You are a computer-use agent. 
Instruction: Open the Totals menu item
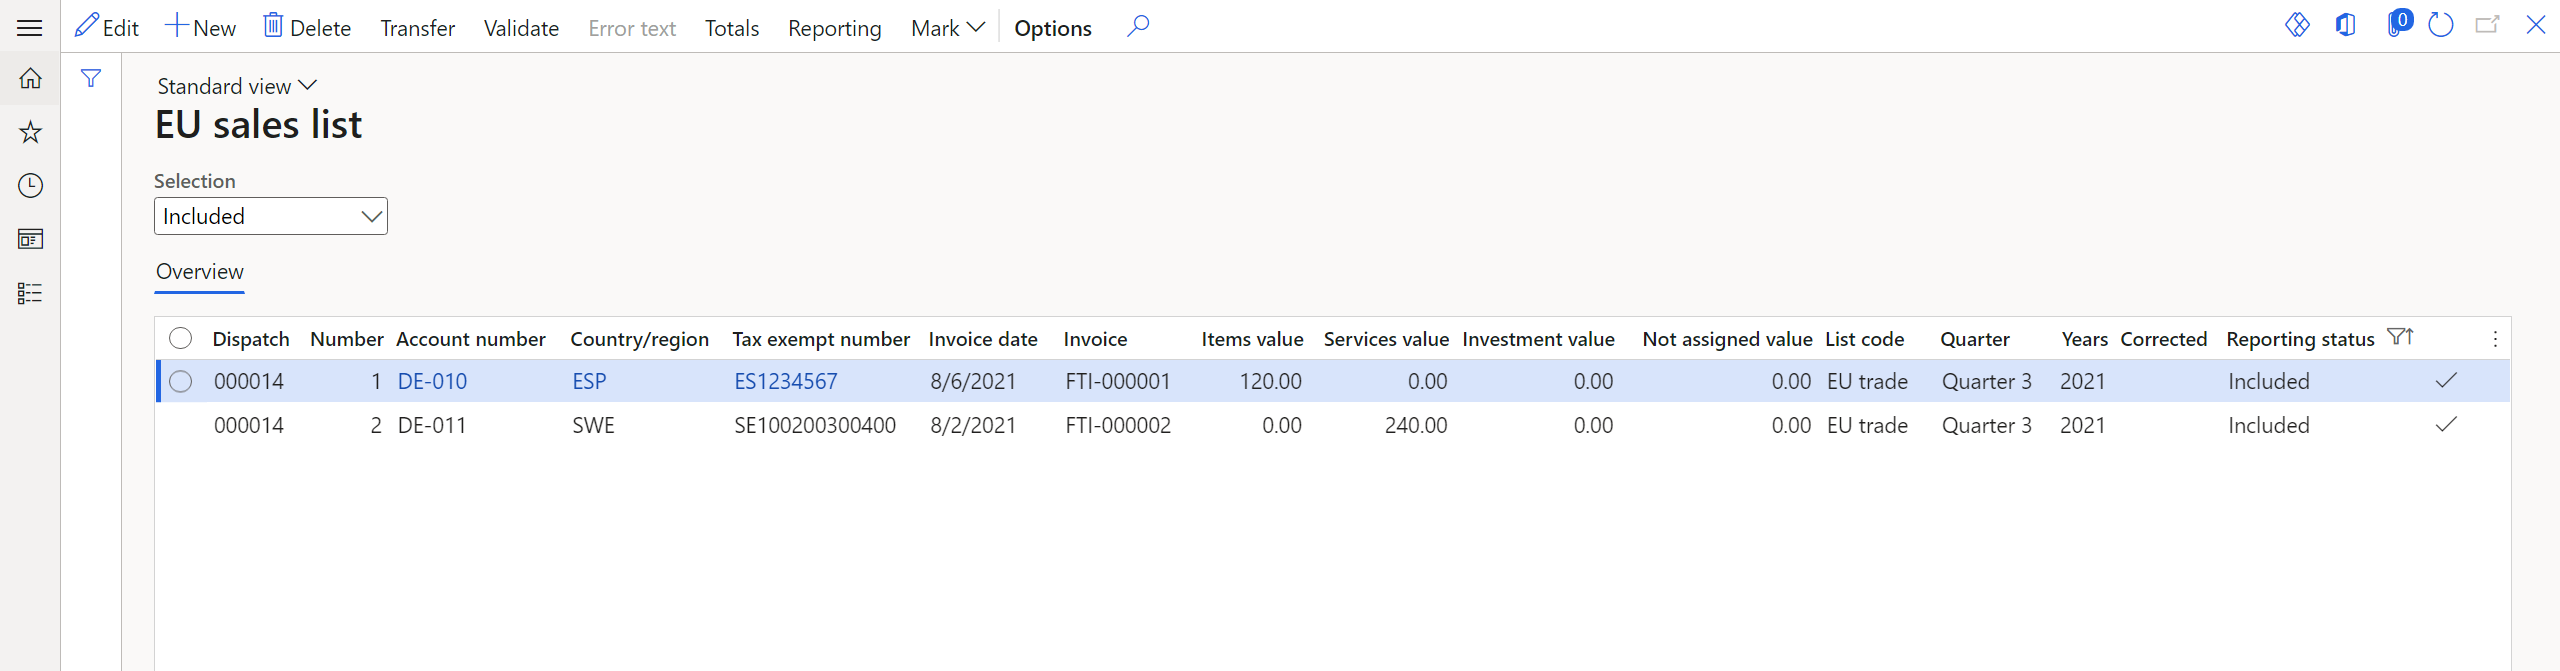click(732, 28)
